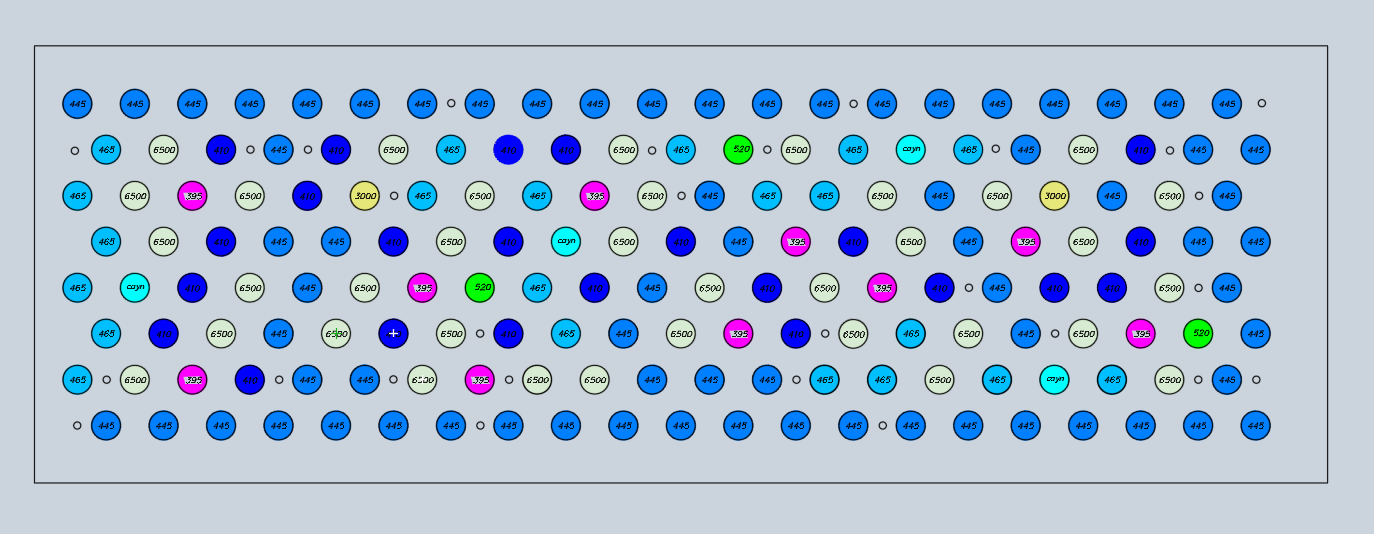
Task: Click the rightmost green 520 circle
Action: [x=1198, y=334]
